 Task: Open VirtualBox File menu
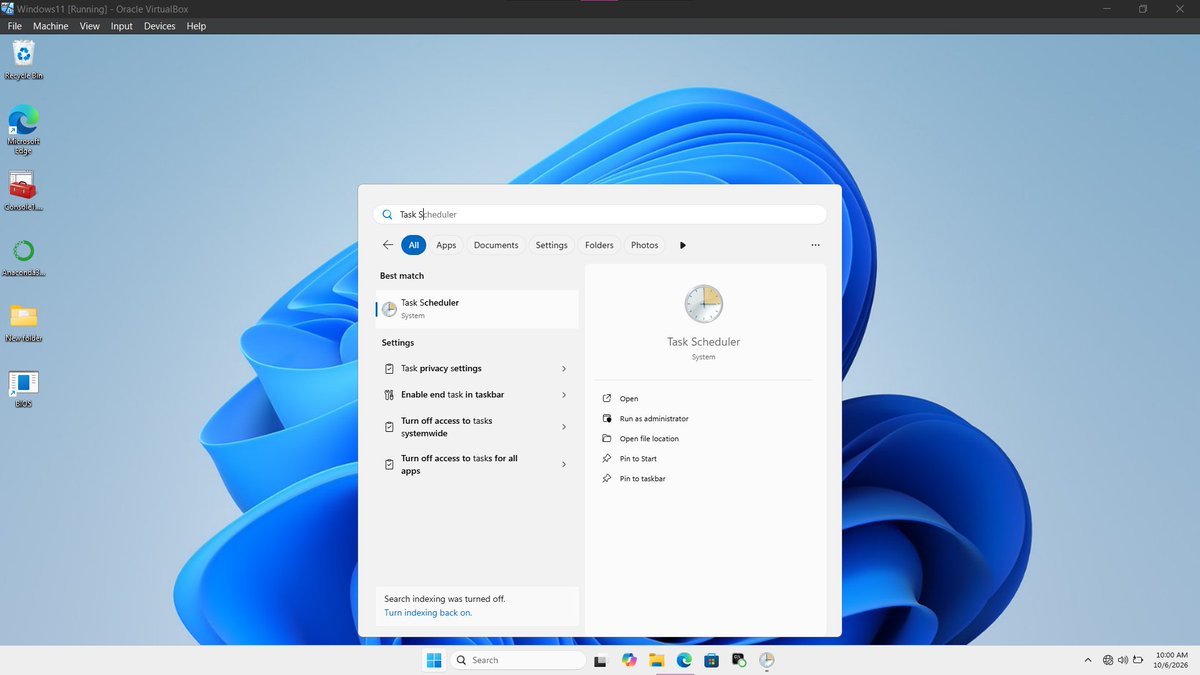[15, 26]
